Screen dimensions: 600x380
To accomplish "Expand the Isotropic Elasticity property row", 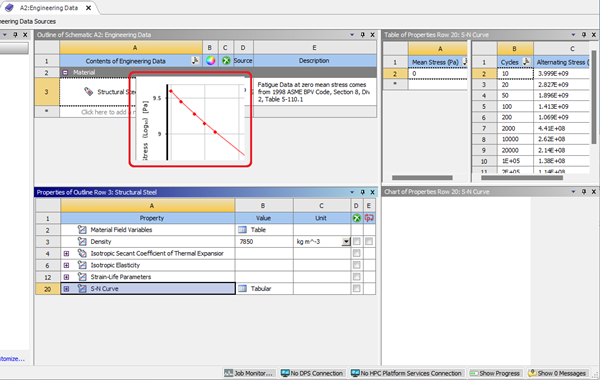I will 66,265.
